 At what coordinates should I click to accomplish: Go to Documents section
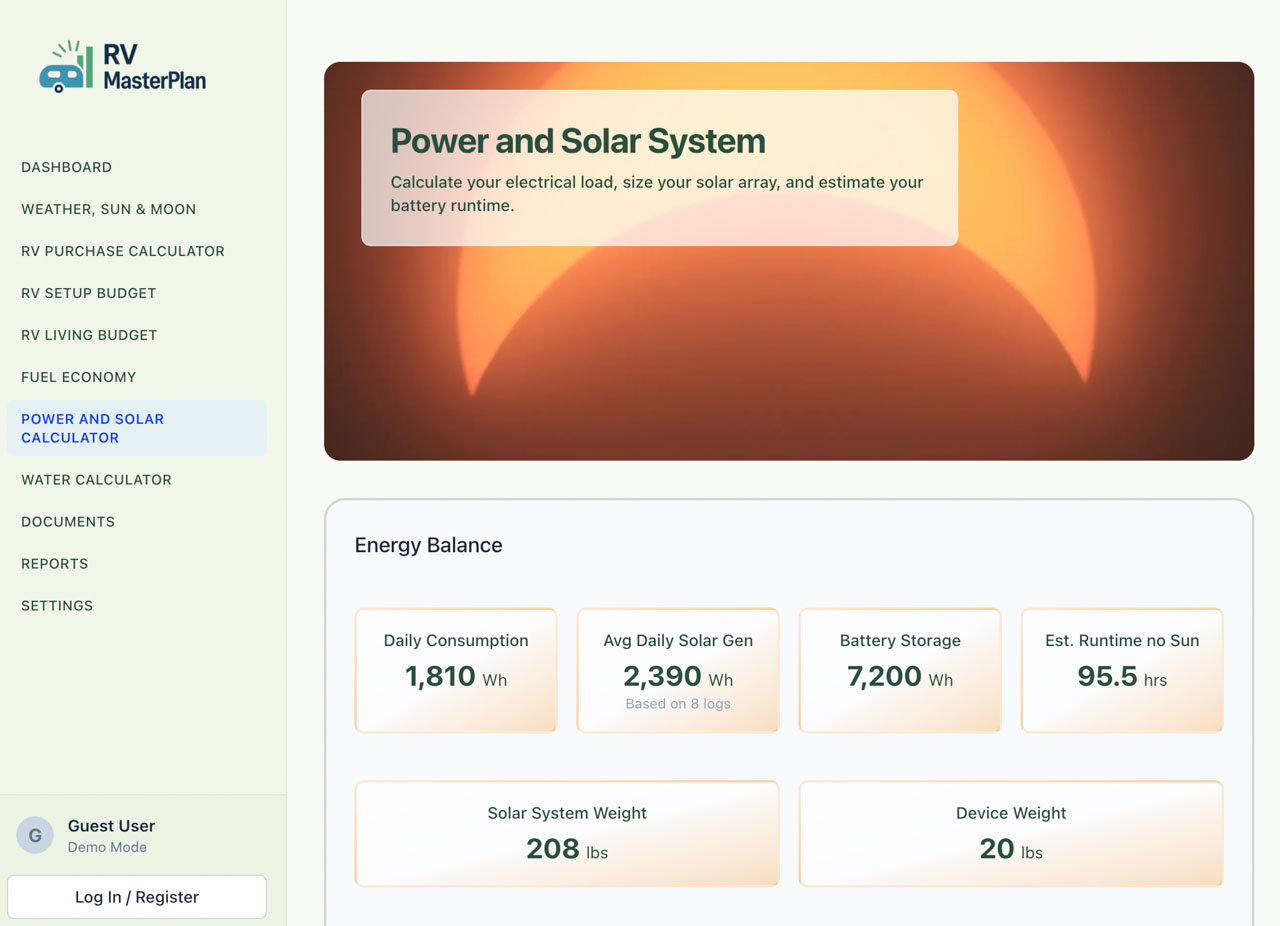68,522
